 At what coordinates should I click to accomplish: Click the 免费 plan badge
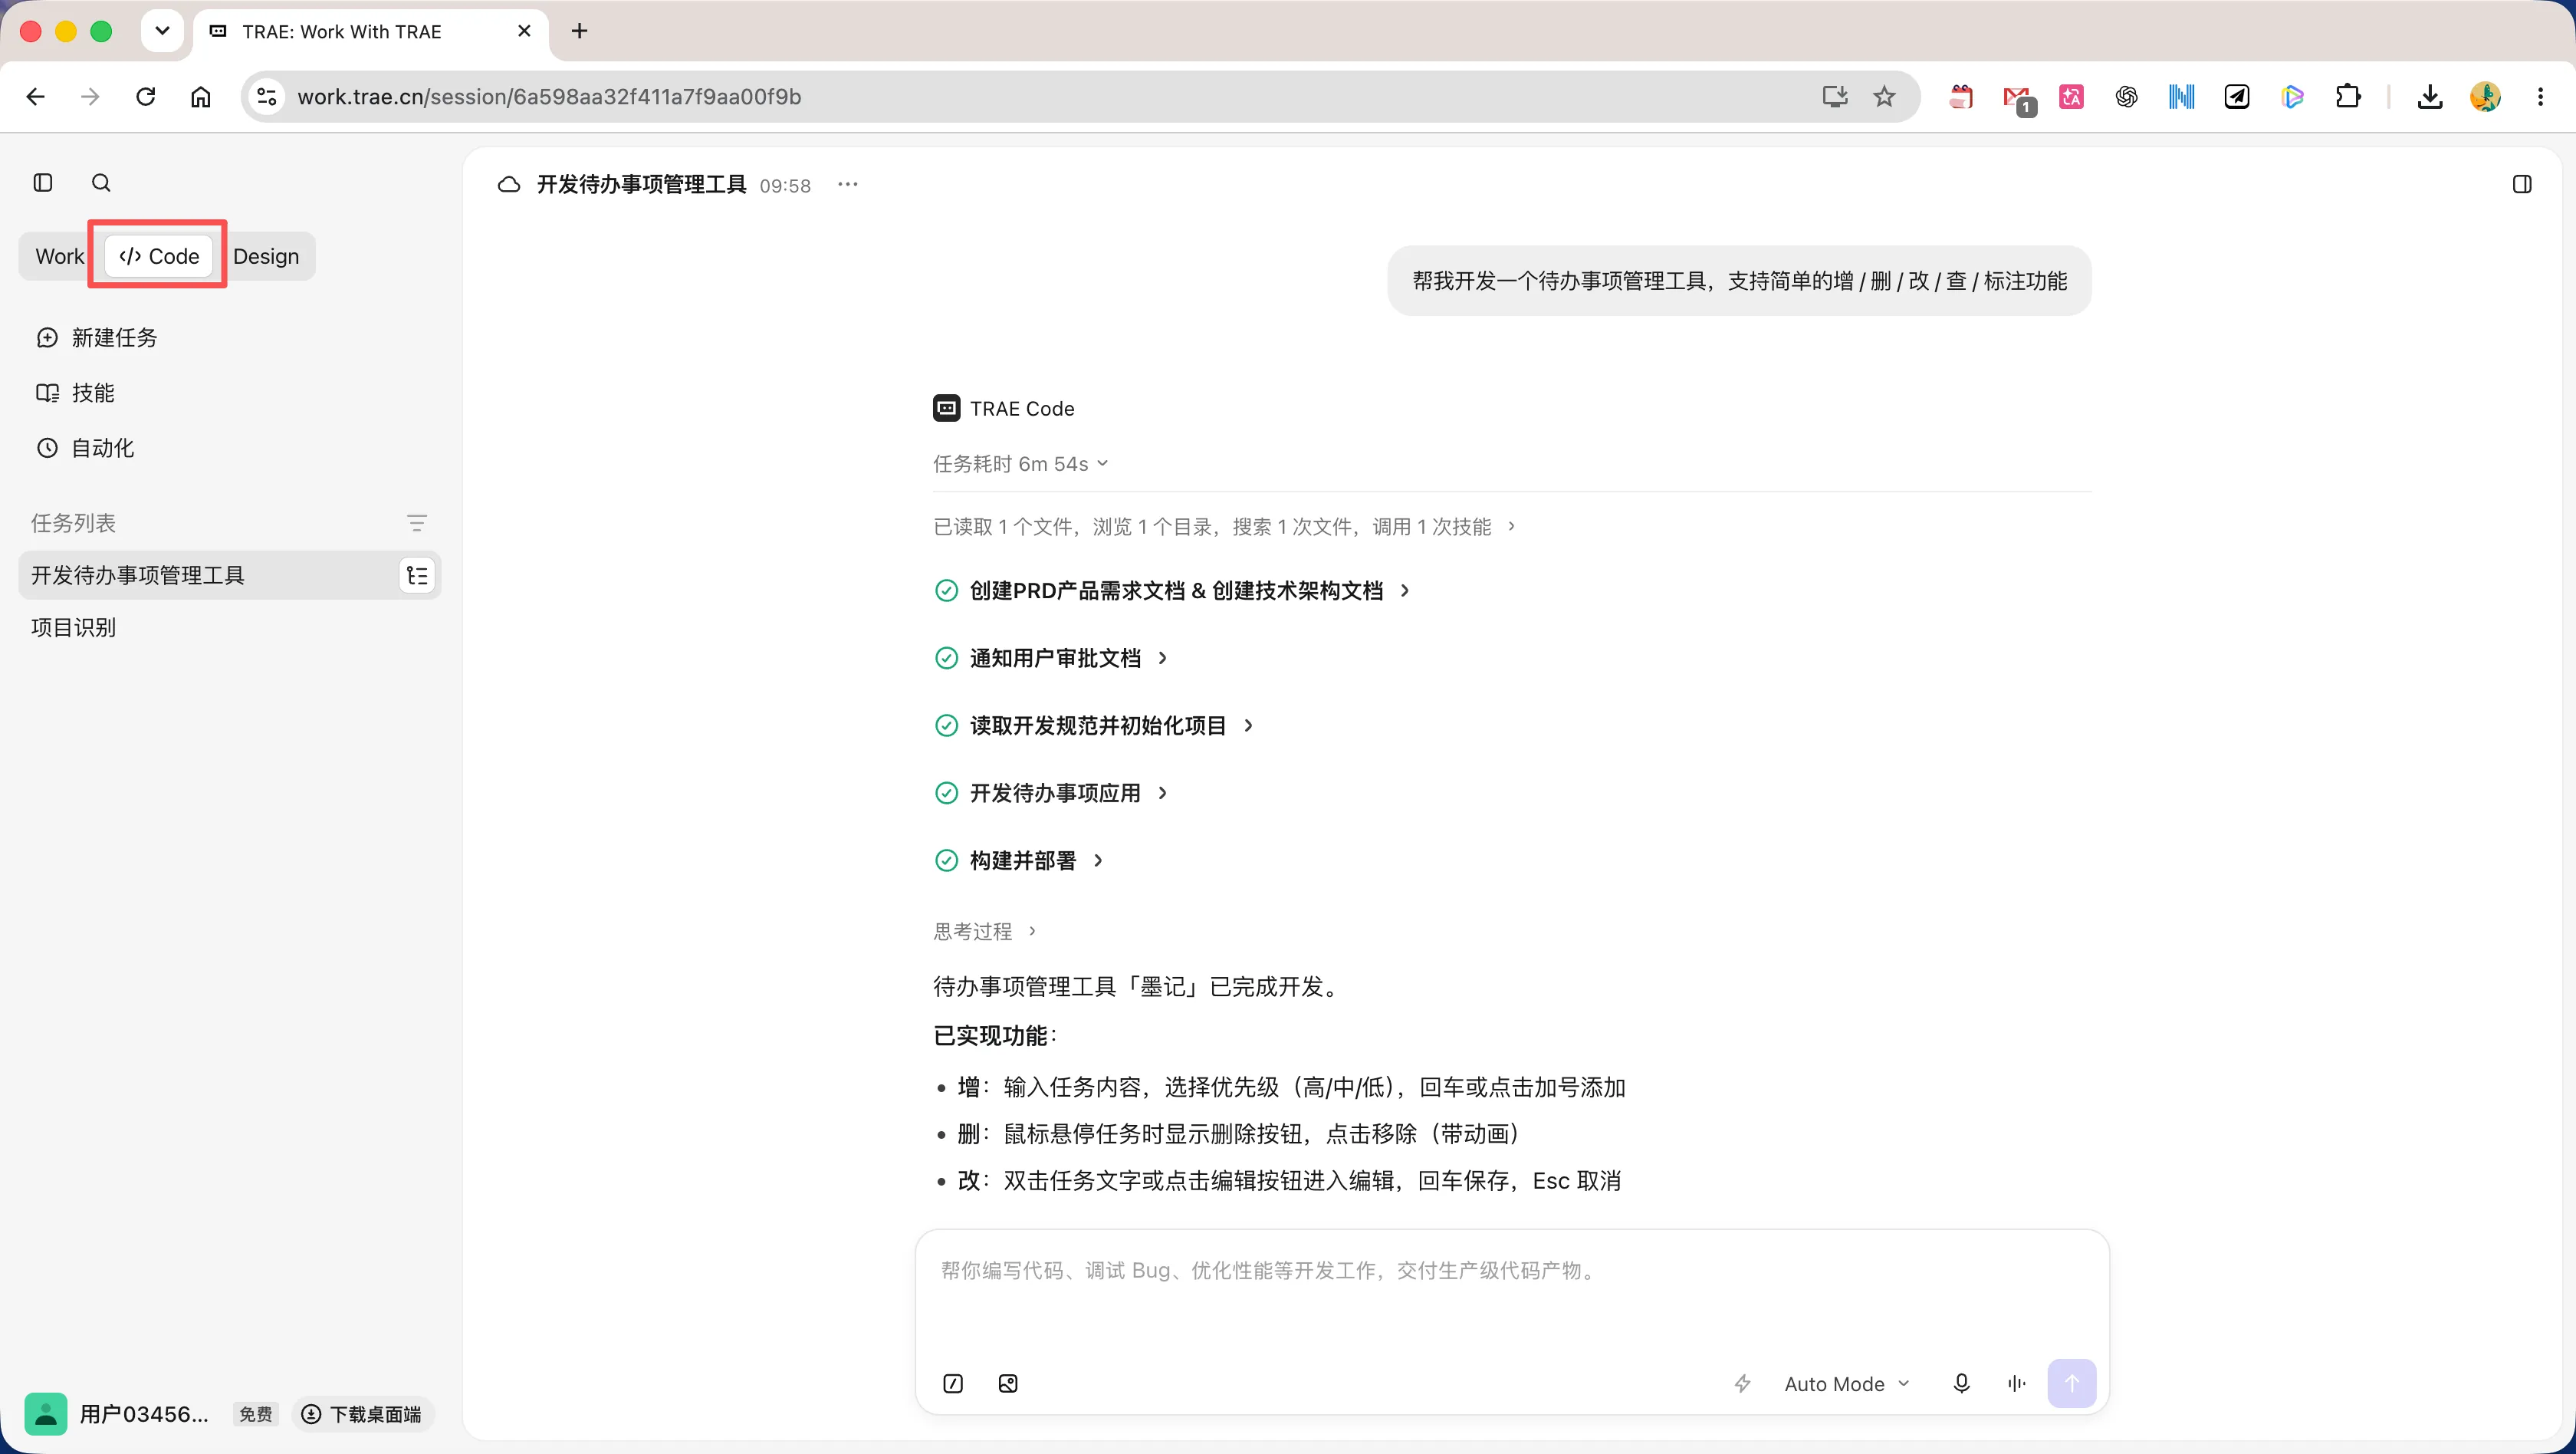click(256, 1413)
